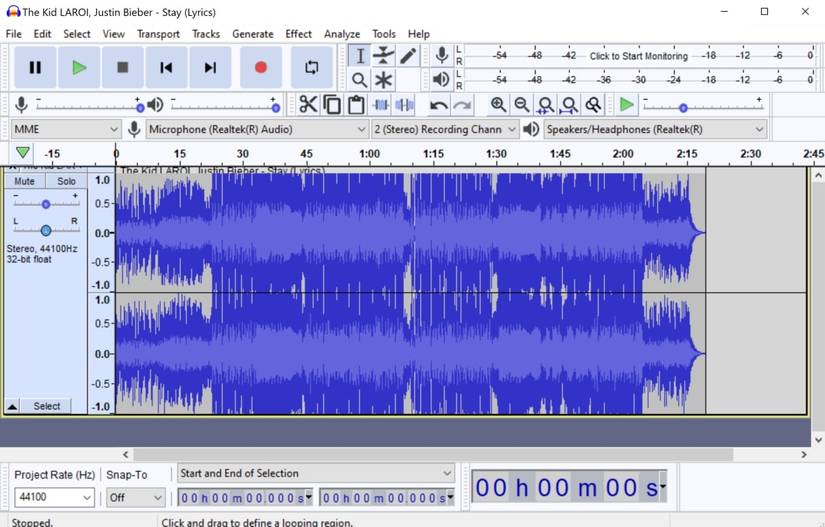Click the Pause button
825x527 pixels.
click(35, 67)
